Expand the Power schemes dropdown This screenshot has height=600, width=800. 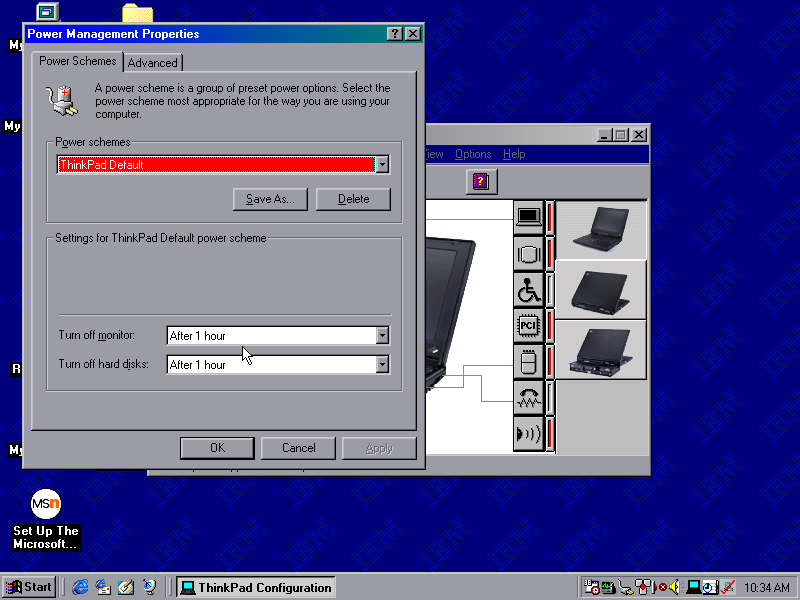click(381, 165)
